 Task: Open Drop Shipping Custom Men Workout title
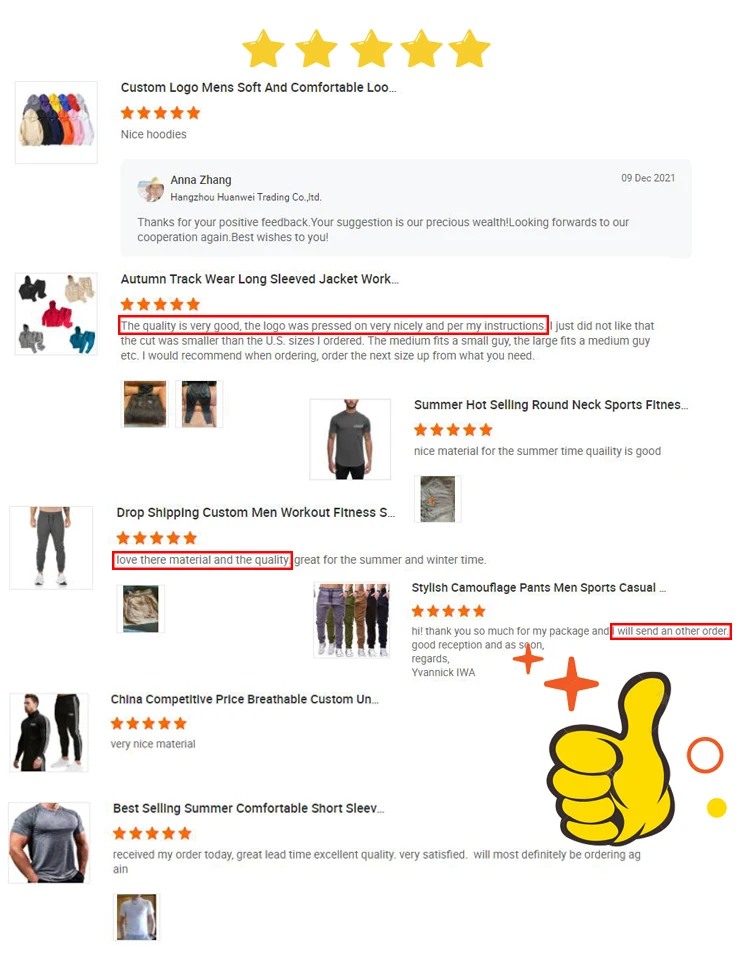click(256, 512)
